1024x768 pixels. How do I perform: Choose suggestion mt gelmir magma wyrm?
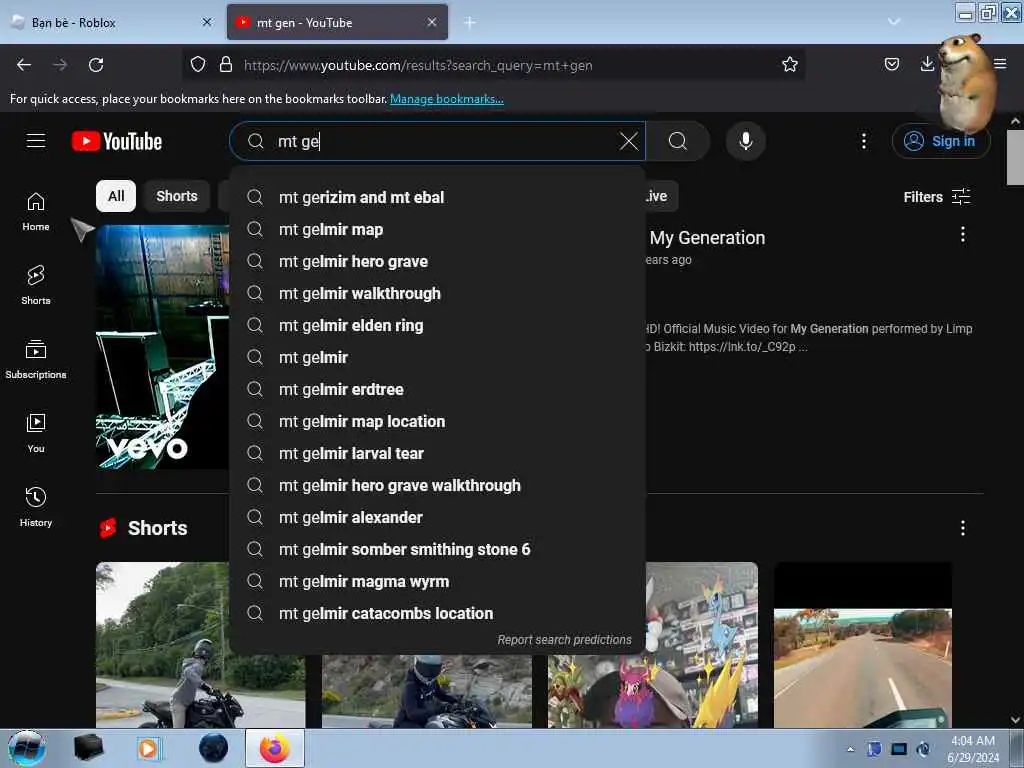(x=438, y=581)
